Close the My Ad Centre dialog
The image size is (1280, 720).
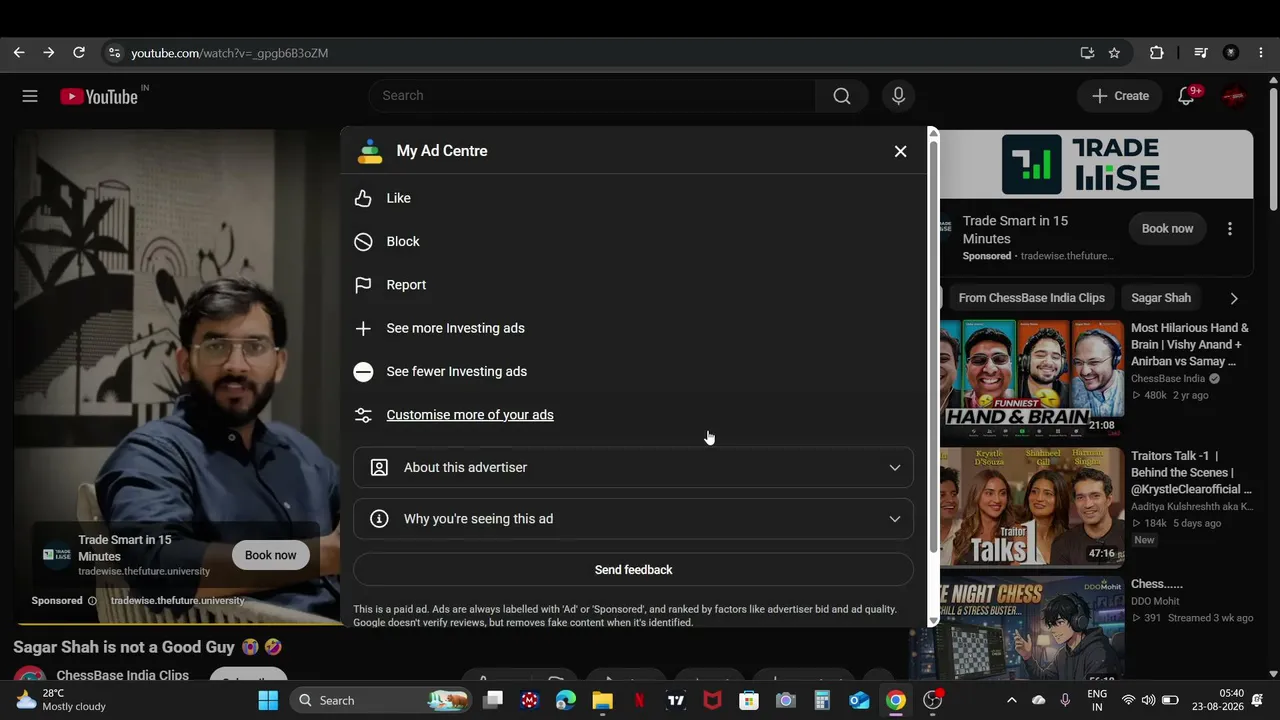(x=900, y=151)
